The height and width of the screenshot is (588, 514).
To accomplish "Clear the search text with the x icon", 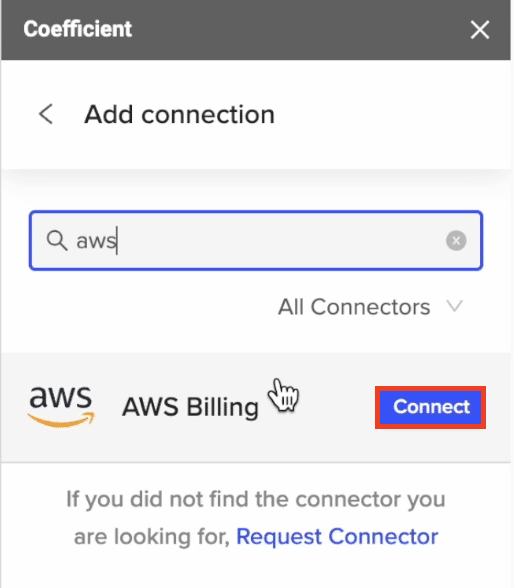I will pyautogui.click(x=456, y=240).
